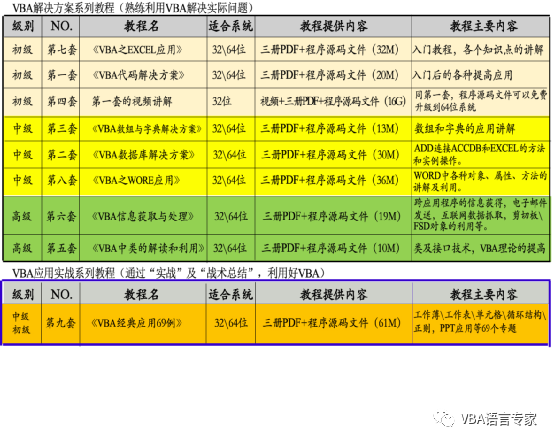
Task: Select the 级别 header in bottom table
Action: pos(23,294)
